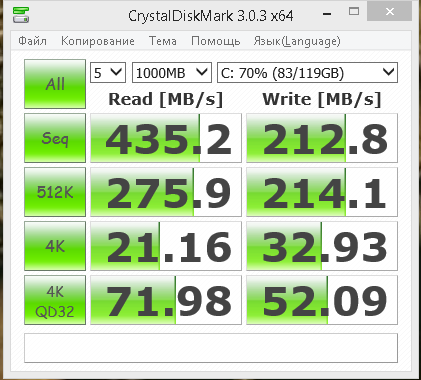Start the Seq benchmark test
This screenshot has width=421, height=380.
pyautogui.click(x=55, y=138)
